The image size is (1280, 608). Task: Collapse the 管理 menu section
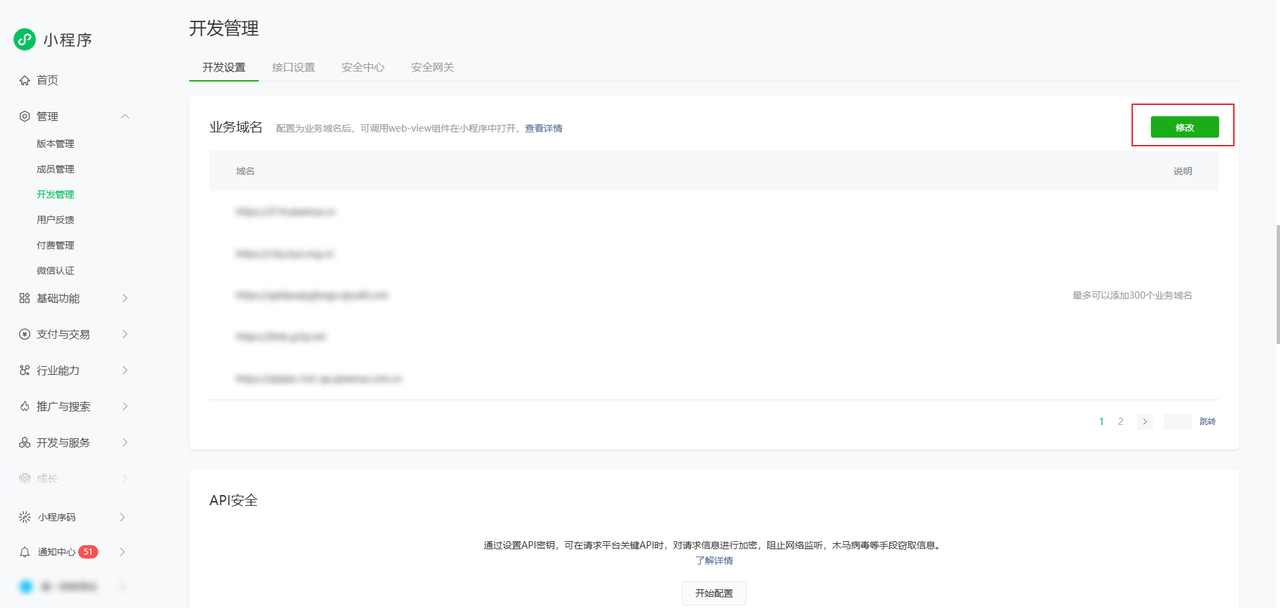click(x=125, y=116)
